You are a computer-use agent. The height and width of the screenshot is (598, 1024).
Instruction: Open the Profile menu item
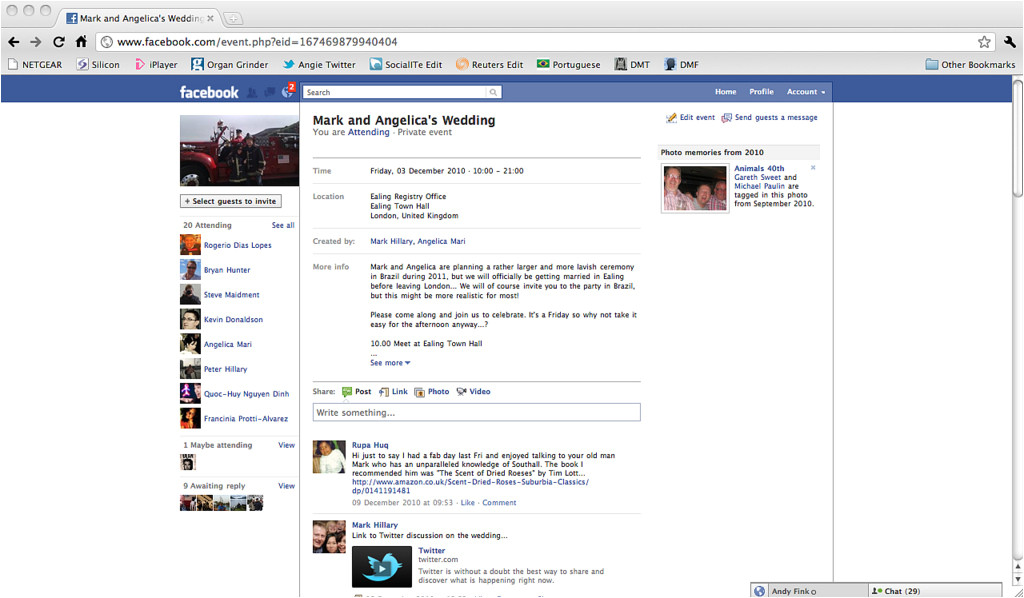point(761,92)
